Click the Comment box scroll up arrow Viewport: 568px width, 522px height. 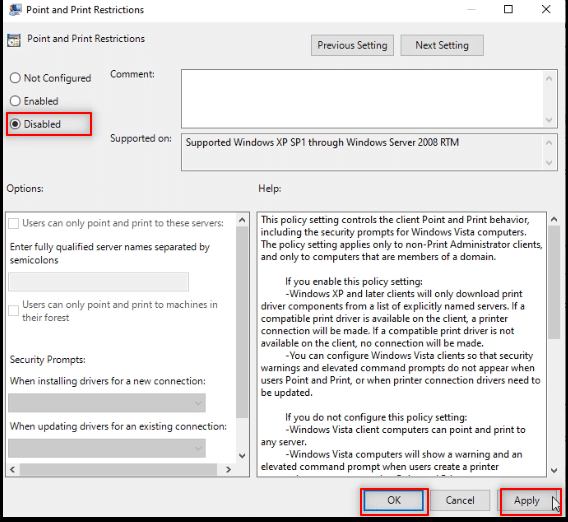click(x=549, y=79)
